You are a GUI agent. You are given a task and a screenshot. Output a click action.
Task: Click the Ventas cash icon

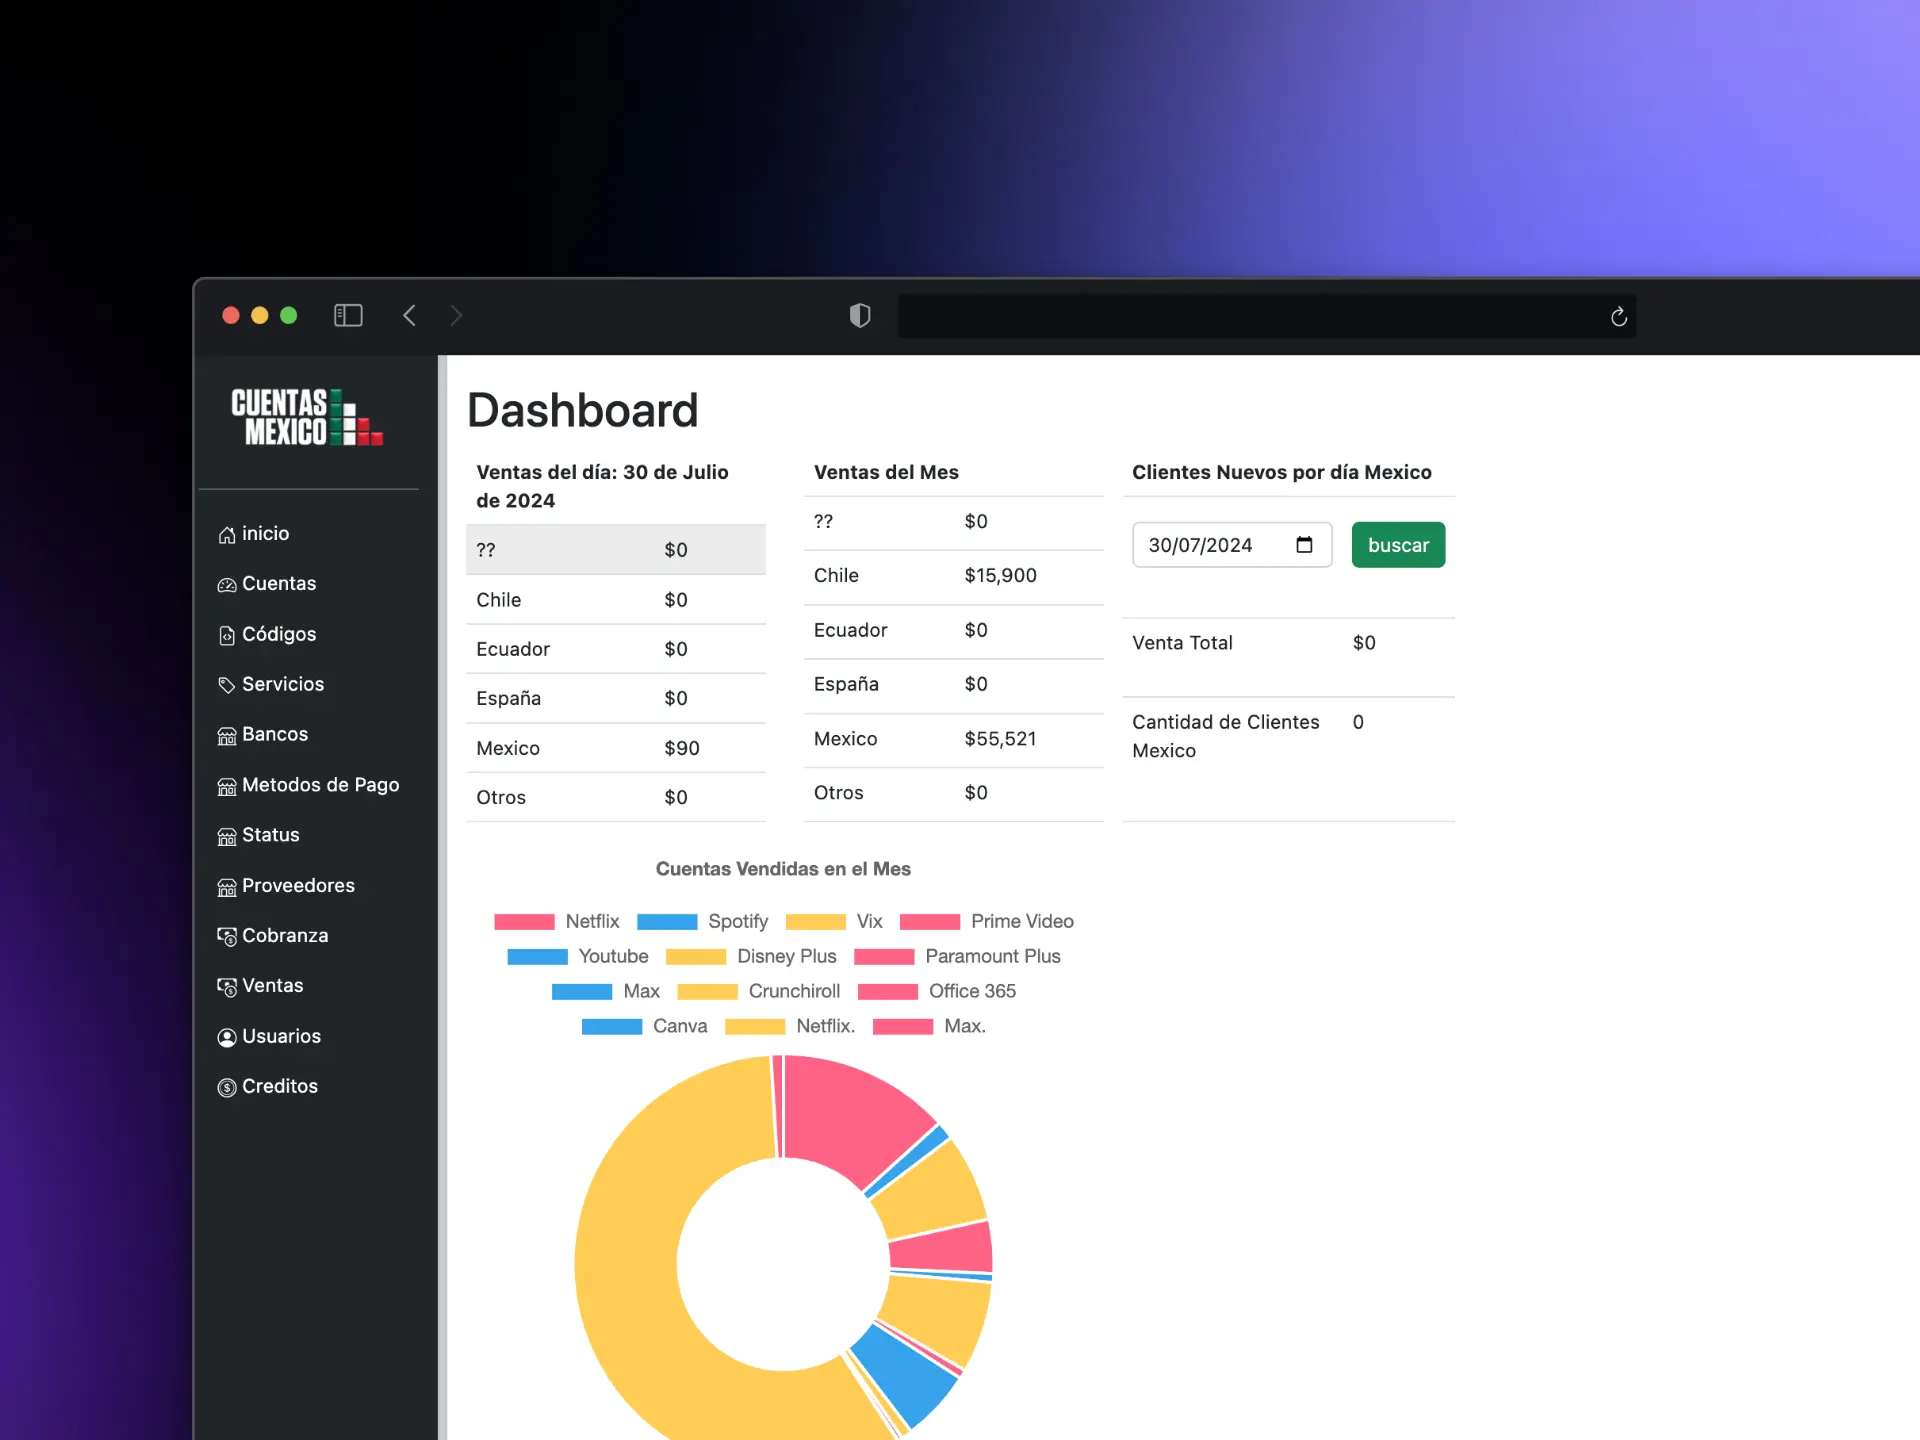point(227,987)
